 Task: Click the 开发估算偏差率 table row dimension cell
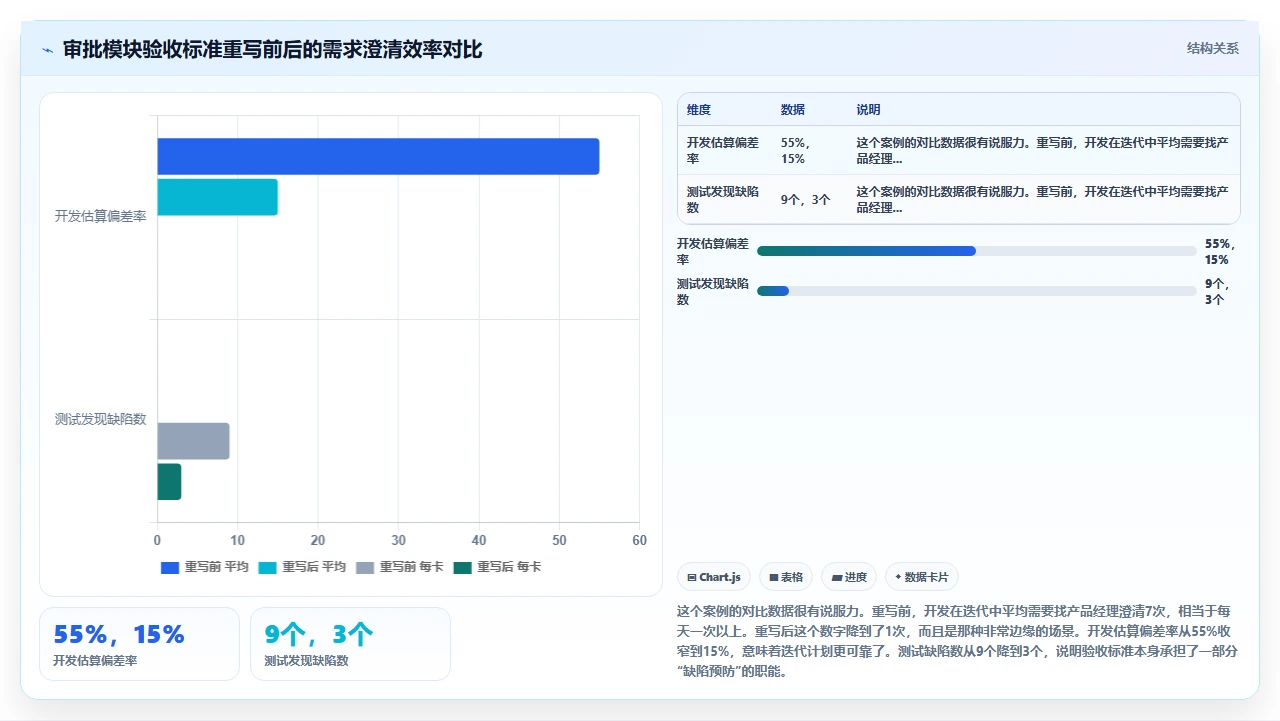[x=724, y=151]
